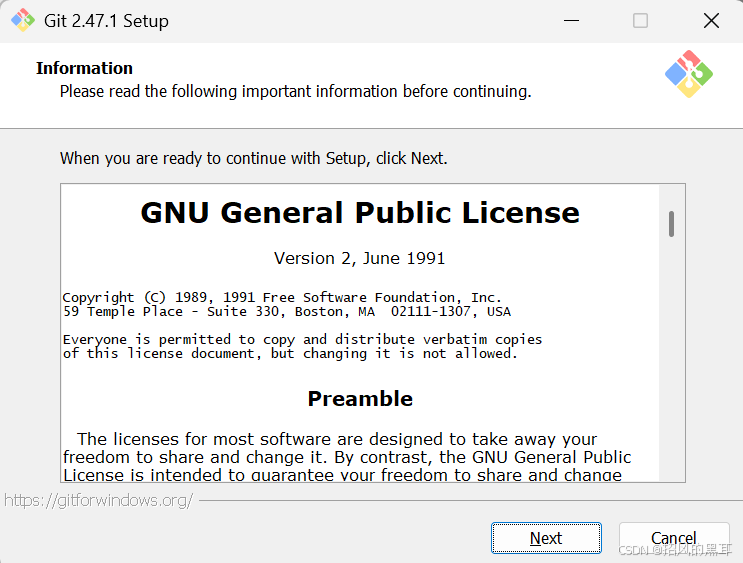Click the 'Version 2, June 1991' text
This screenshot has width=743, height=563.
[359, 258]
